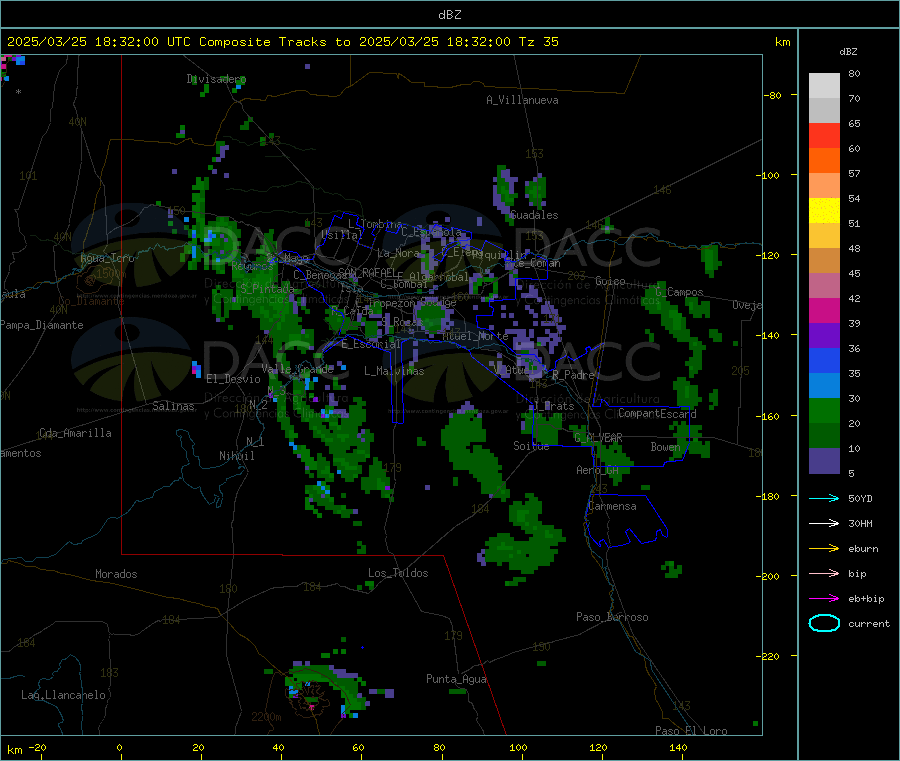Viewport: 900px width, 761px height.
Task: Click the Carmensa map label
Action: click(x=612, y=506)
